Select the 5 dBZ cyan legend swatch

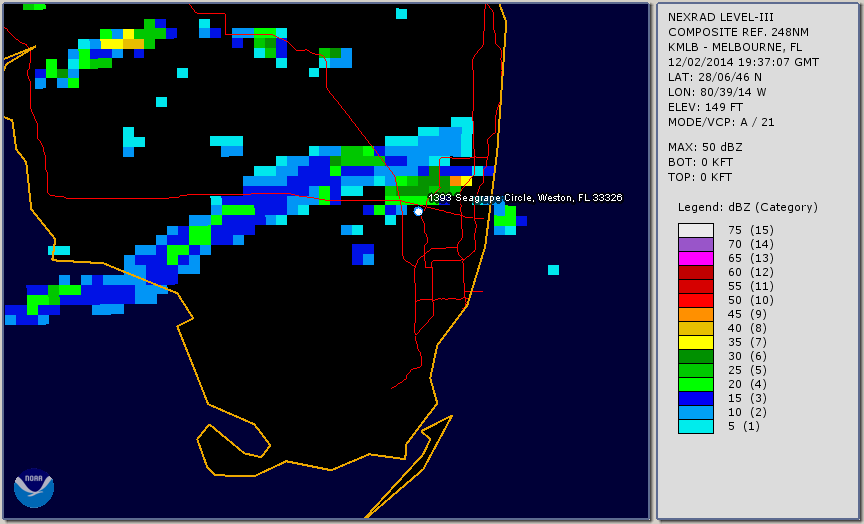[x=696, y=426]
